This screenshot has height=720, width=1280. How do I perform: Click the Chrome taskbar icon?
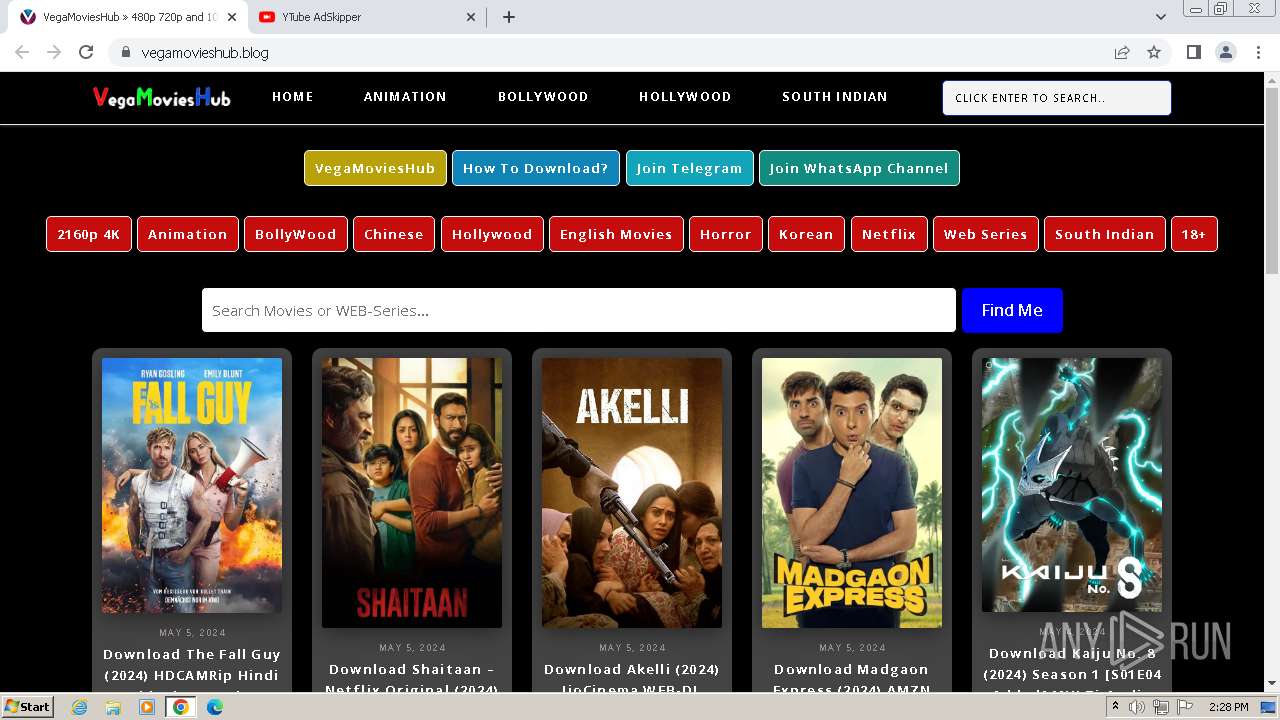click(181, 707)
